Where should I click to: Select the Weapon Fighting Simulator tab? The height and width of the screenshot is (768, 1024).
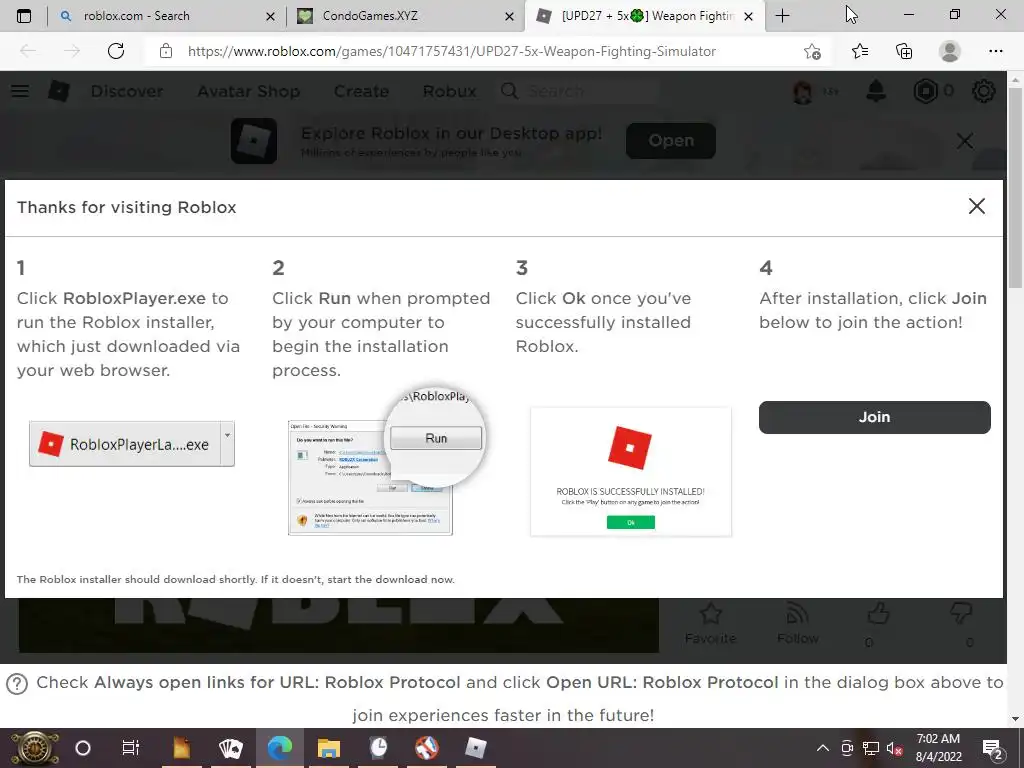click(x=643, y=16)
